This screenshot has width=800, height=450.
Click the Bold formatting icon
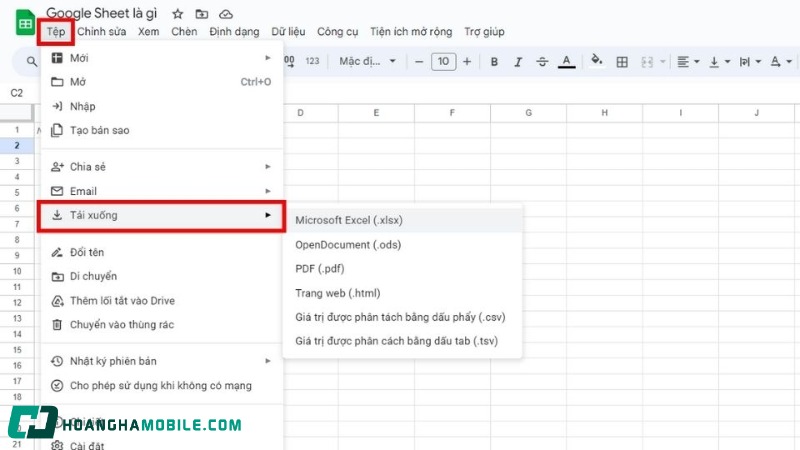pos(494,62)
